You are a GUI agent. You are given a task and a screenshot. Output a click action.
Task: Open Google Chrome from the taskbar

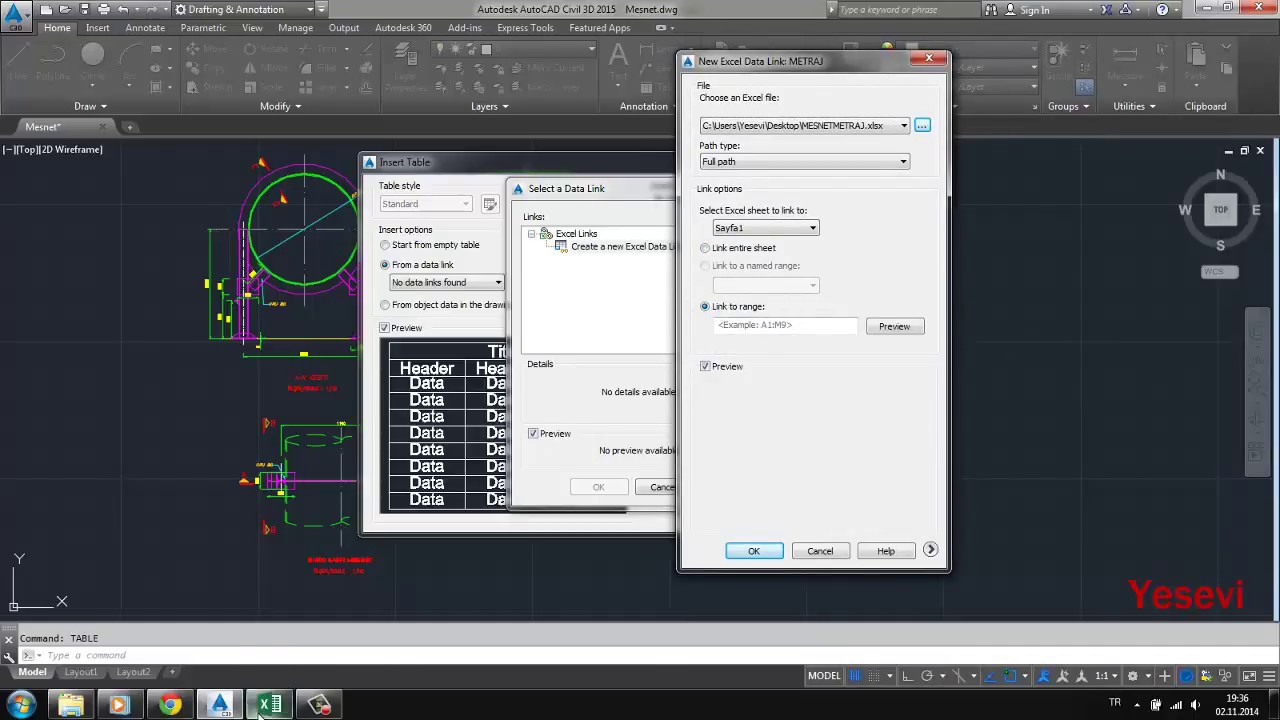(x=170, y=704)
